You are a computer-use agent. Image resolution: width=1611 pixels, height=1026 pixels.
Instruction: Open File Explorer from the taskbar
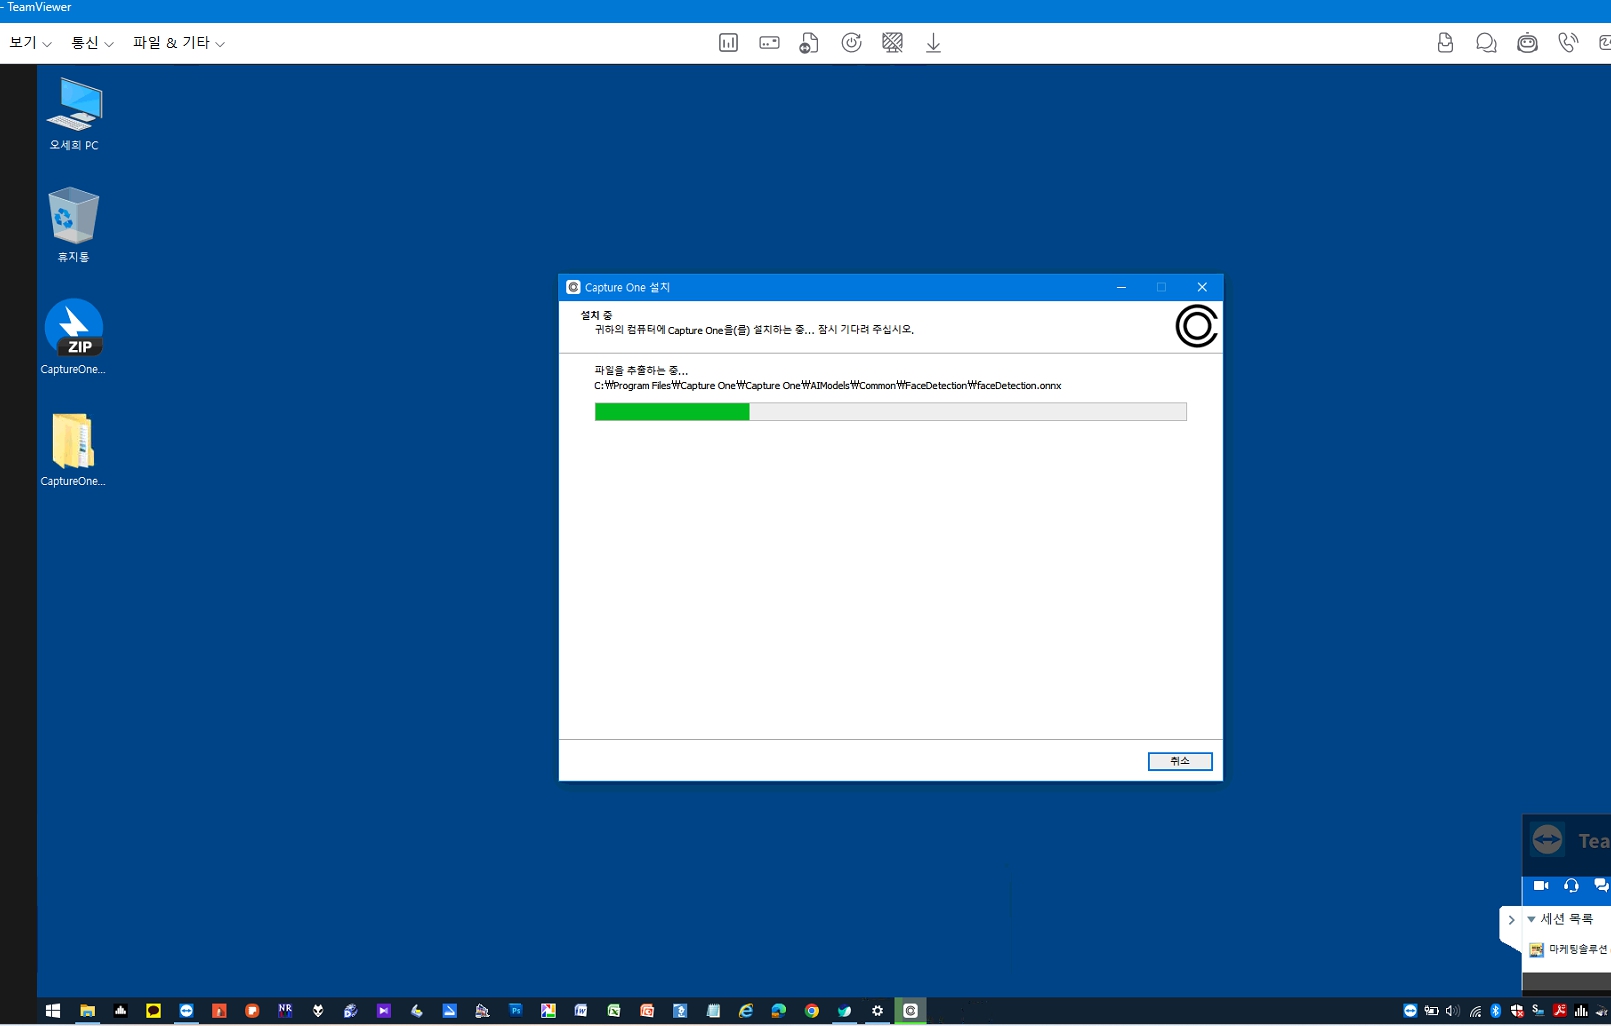point(87,1011)
